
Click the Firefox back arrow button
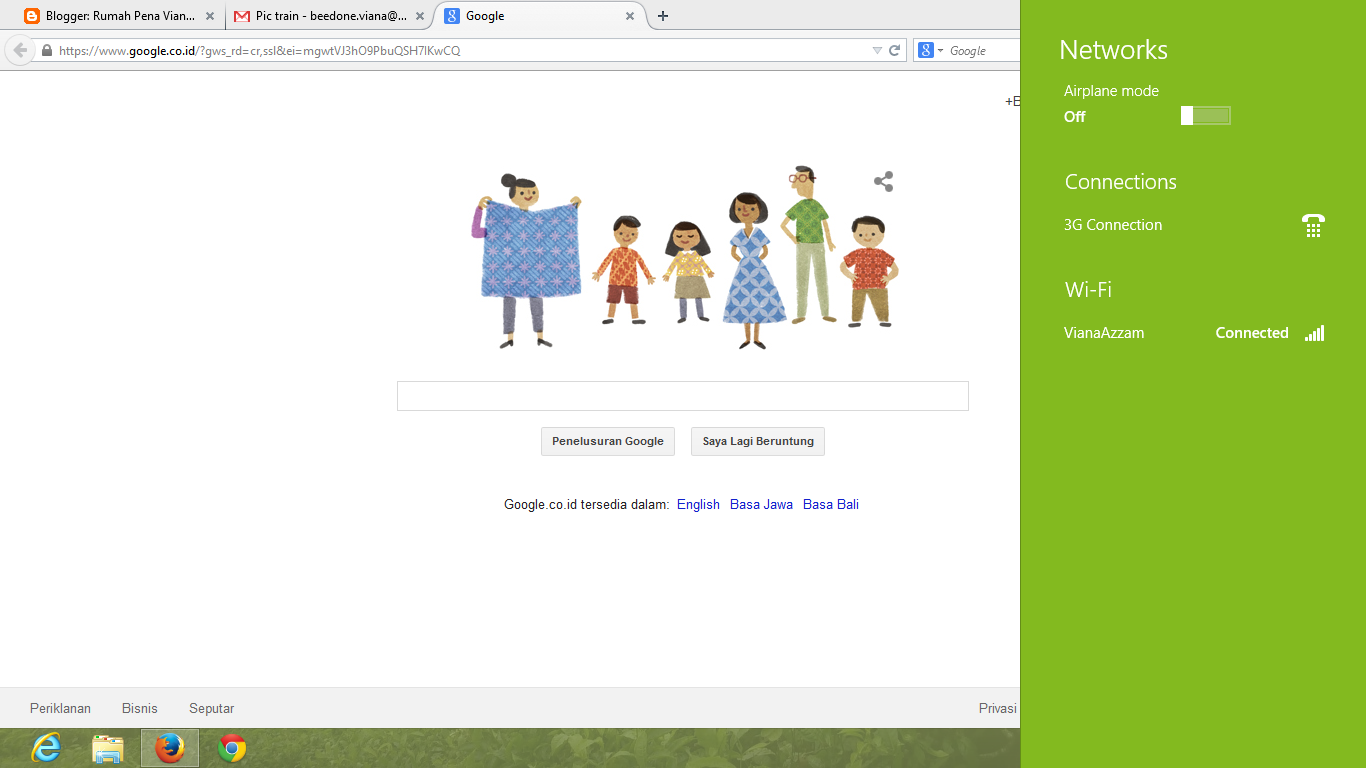click(19, 50)
